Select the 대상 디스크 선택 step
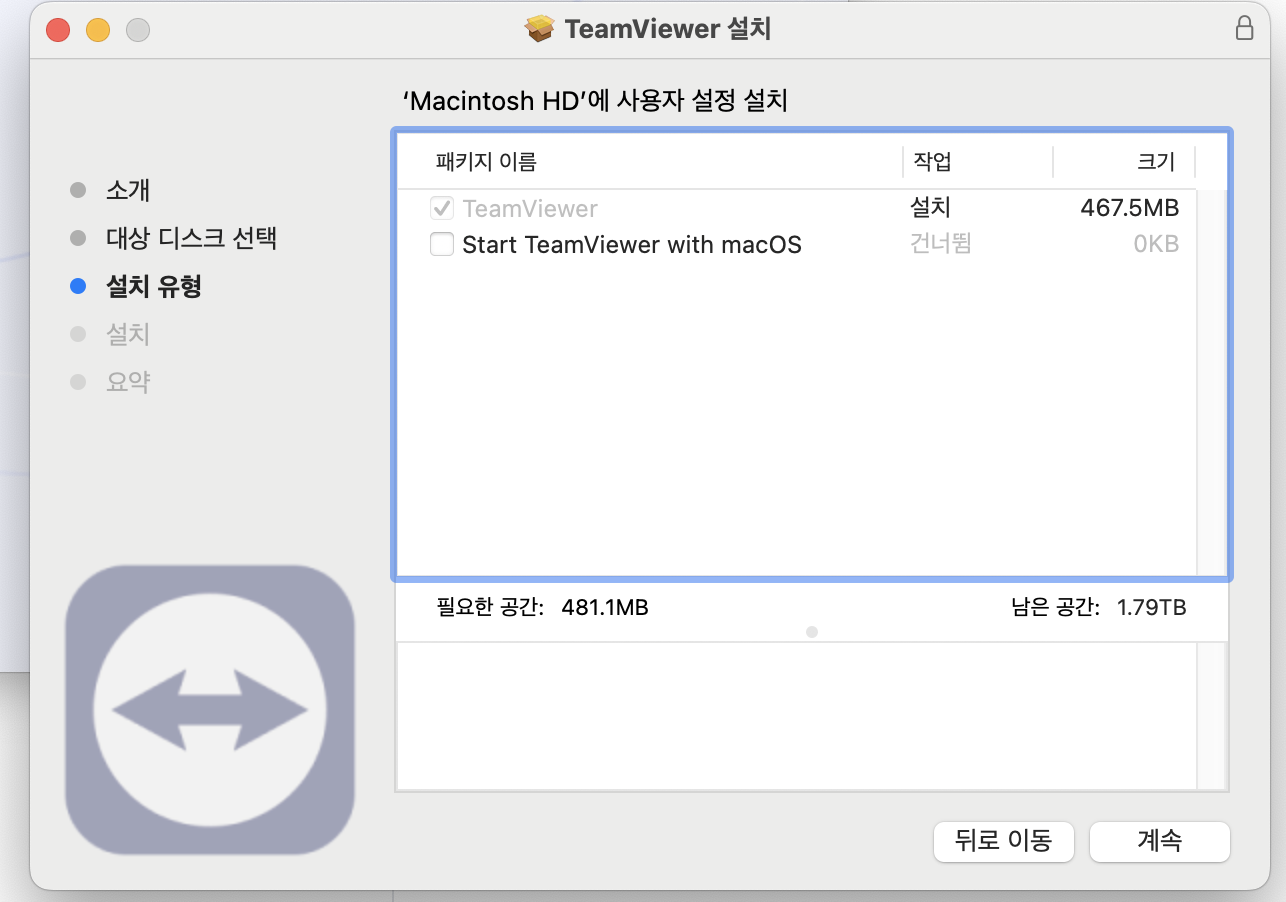 click(191, 238)
